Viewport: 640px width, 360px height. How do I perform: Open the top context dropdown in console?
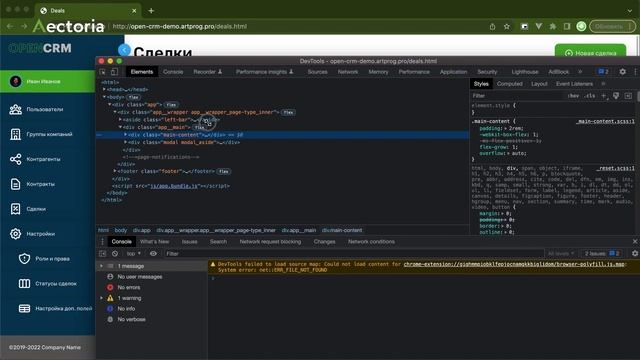[133, 253]
